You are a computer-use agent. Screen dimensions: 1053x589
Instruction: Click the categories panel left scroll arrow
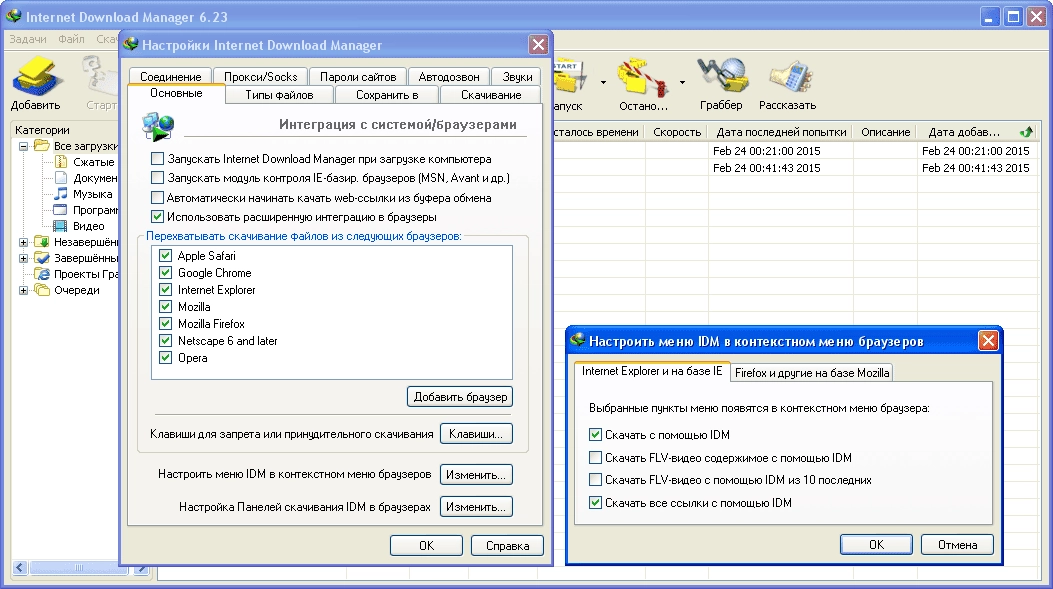20,568
